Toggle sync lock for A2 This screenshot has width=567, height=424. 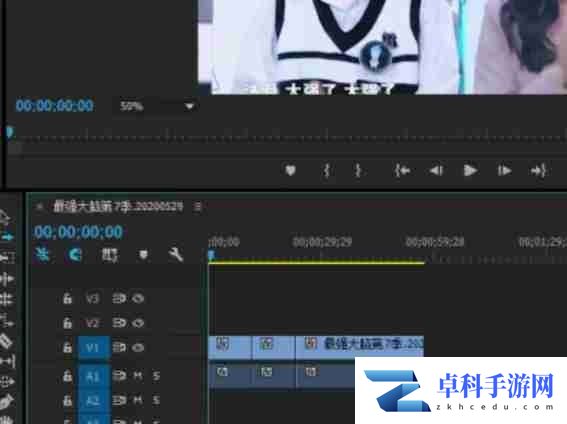(119, 401)
